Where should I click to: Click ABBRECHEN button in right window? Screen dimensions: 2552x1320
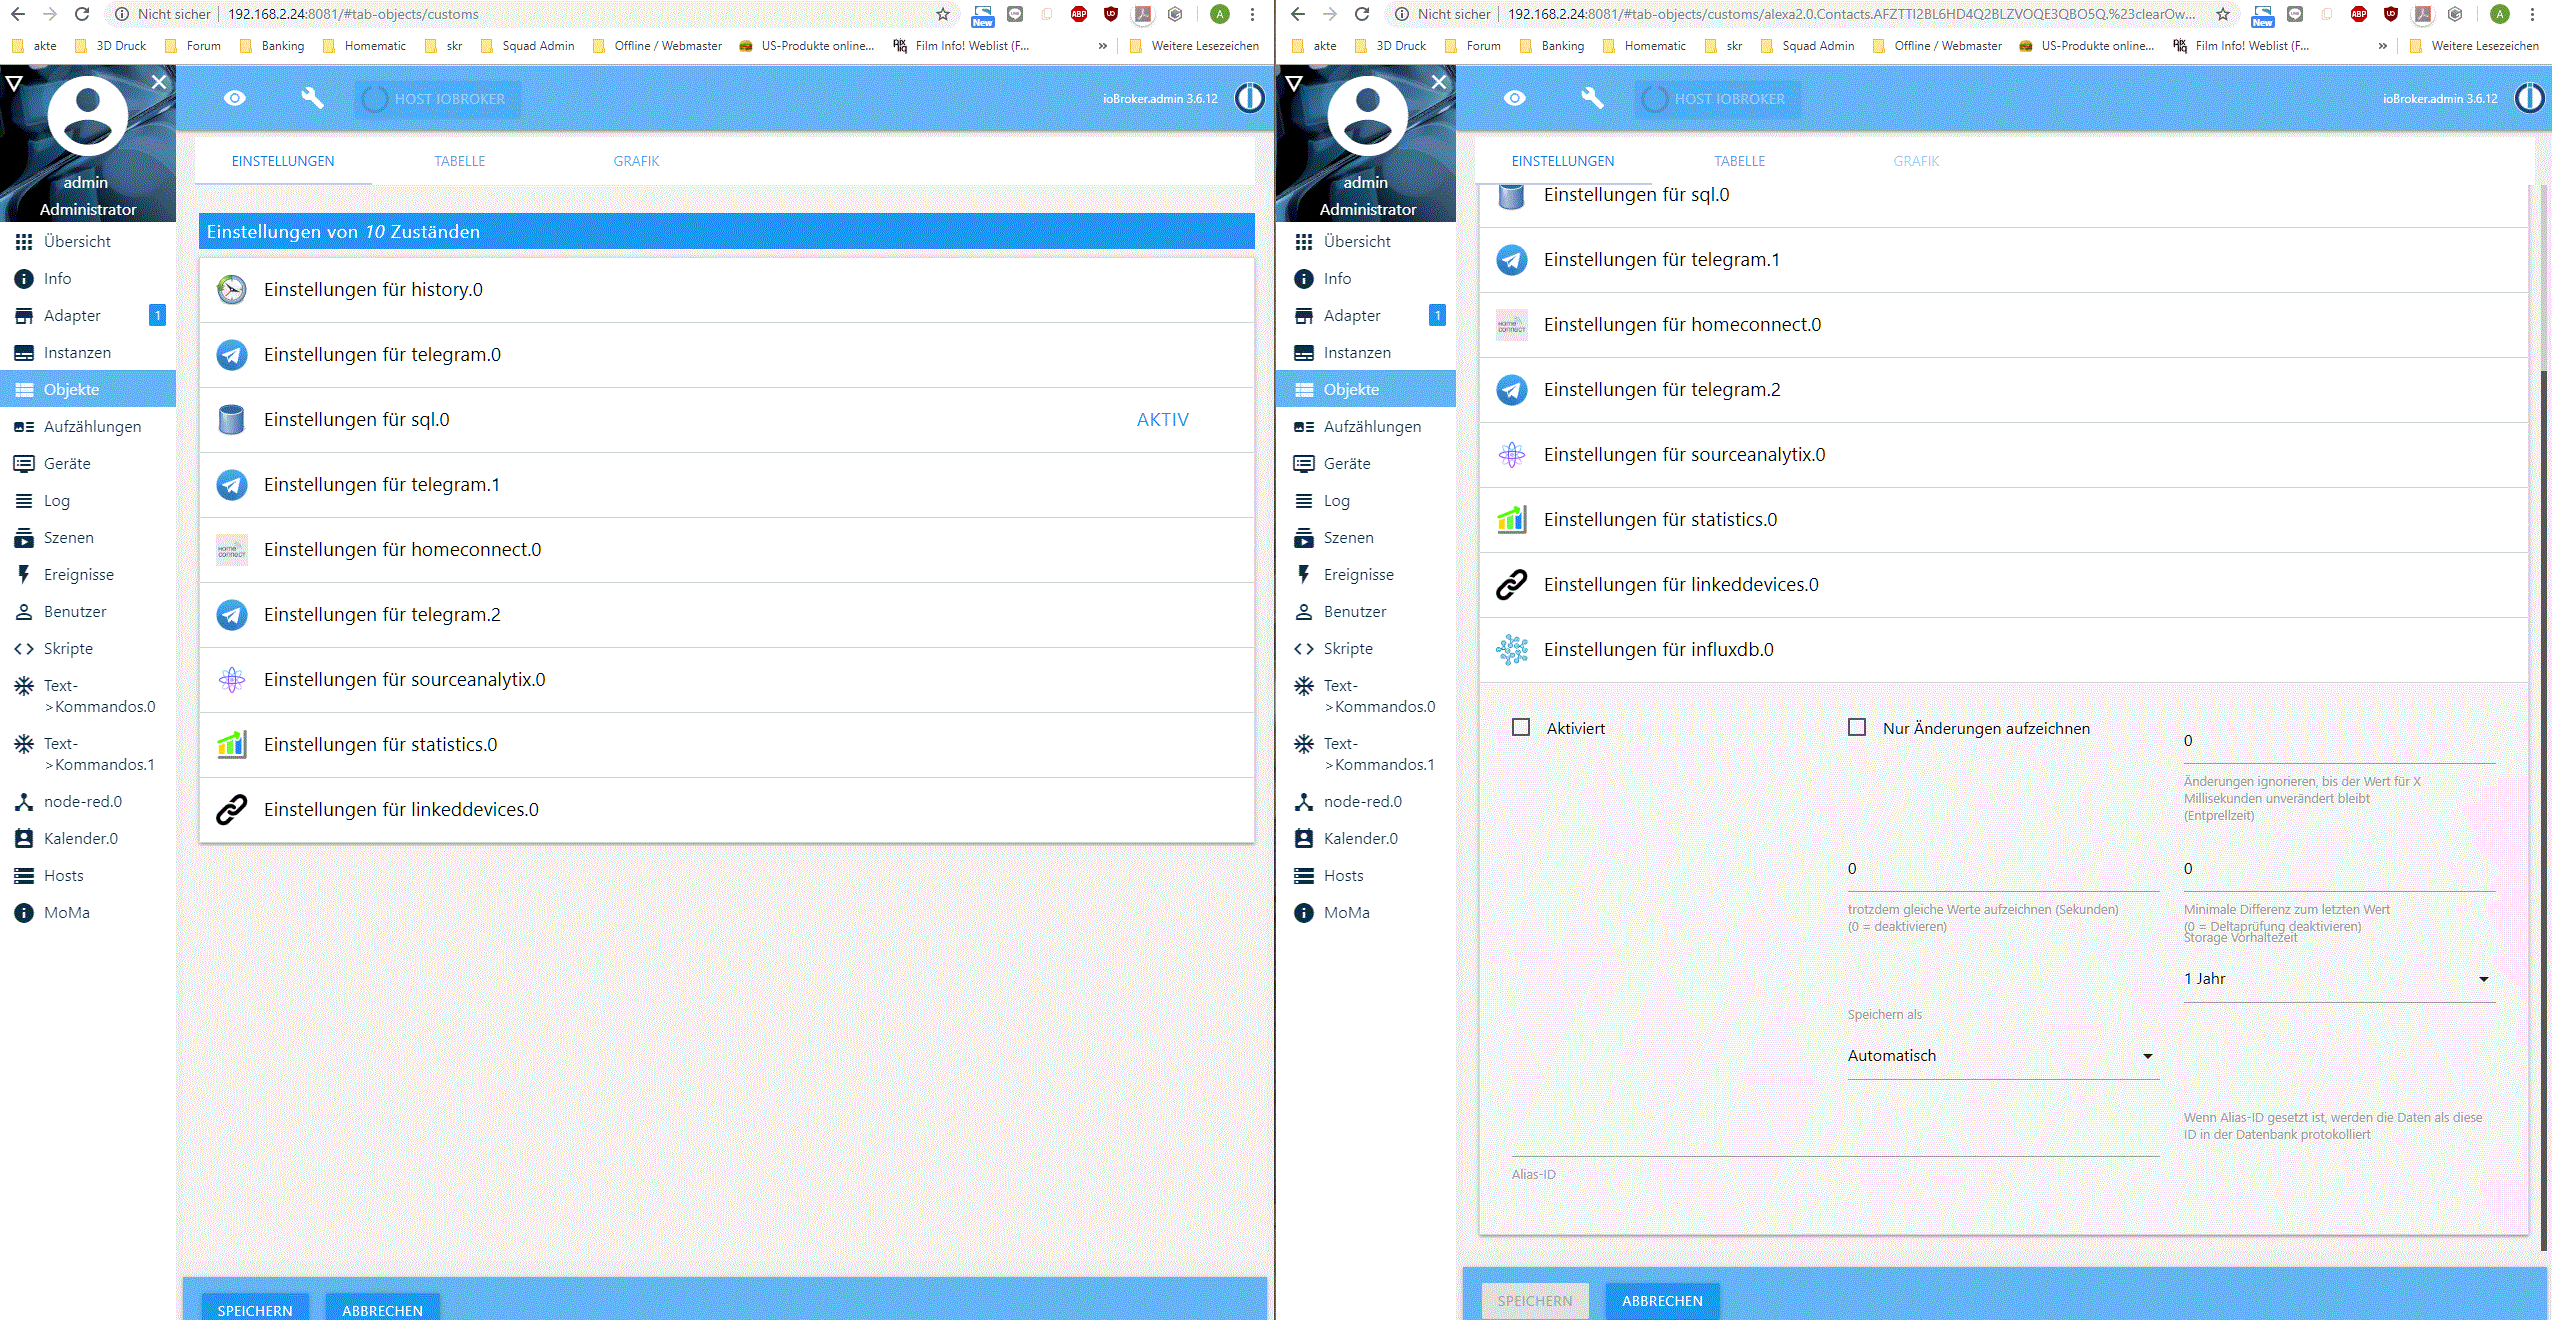[x=1662, y=1301]
